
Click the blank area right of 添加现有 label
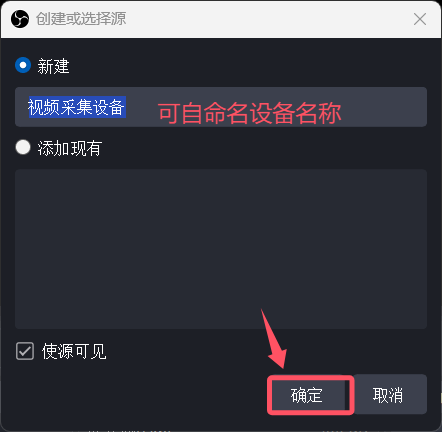(263, 148)
